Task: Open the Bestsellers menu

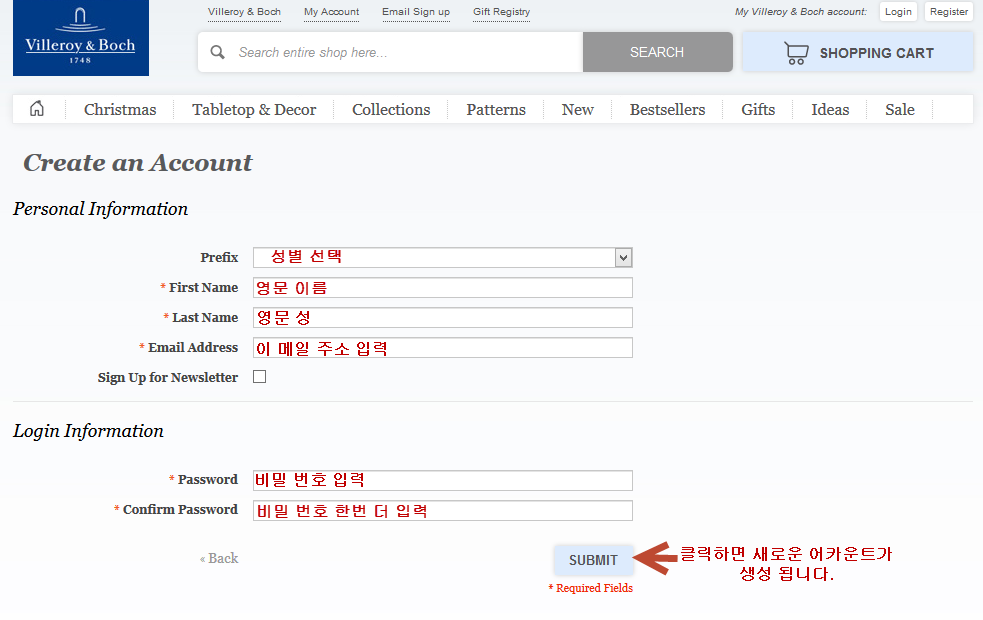Action: [x=668, y=110]
